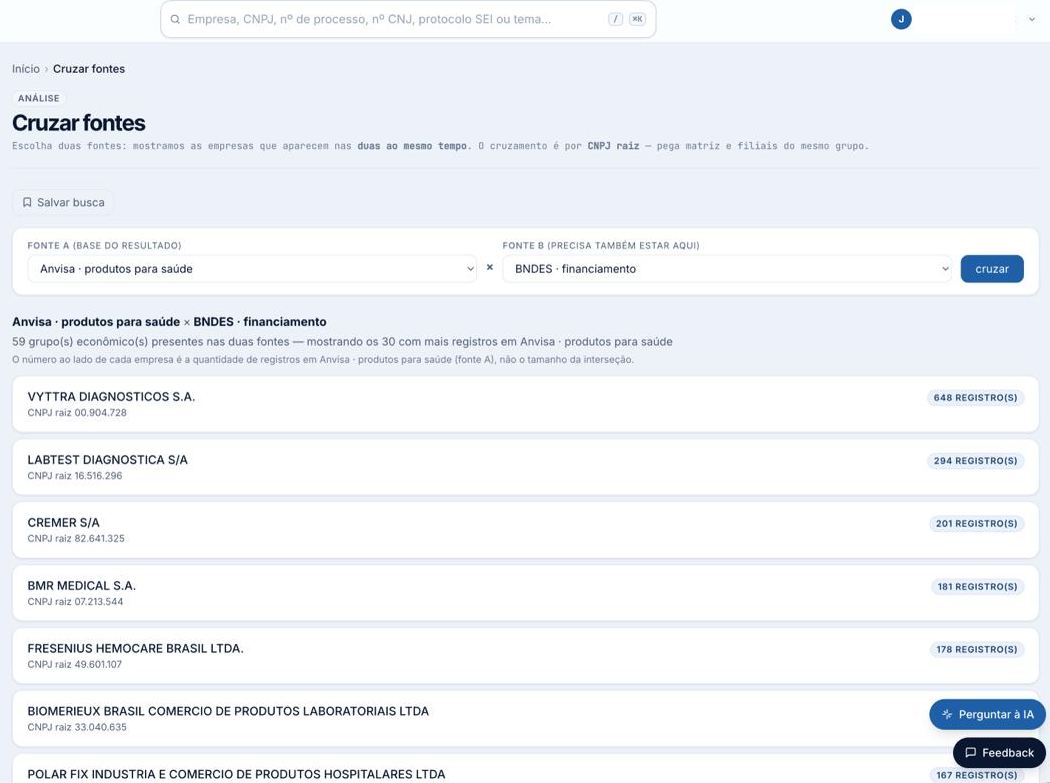Open FRESENIUS HEMOCARE BRASIL LTDA. result
This screenshot has height=783, width=1050.
(526, 656)
